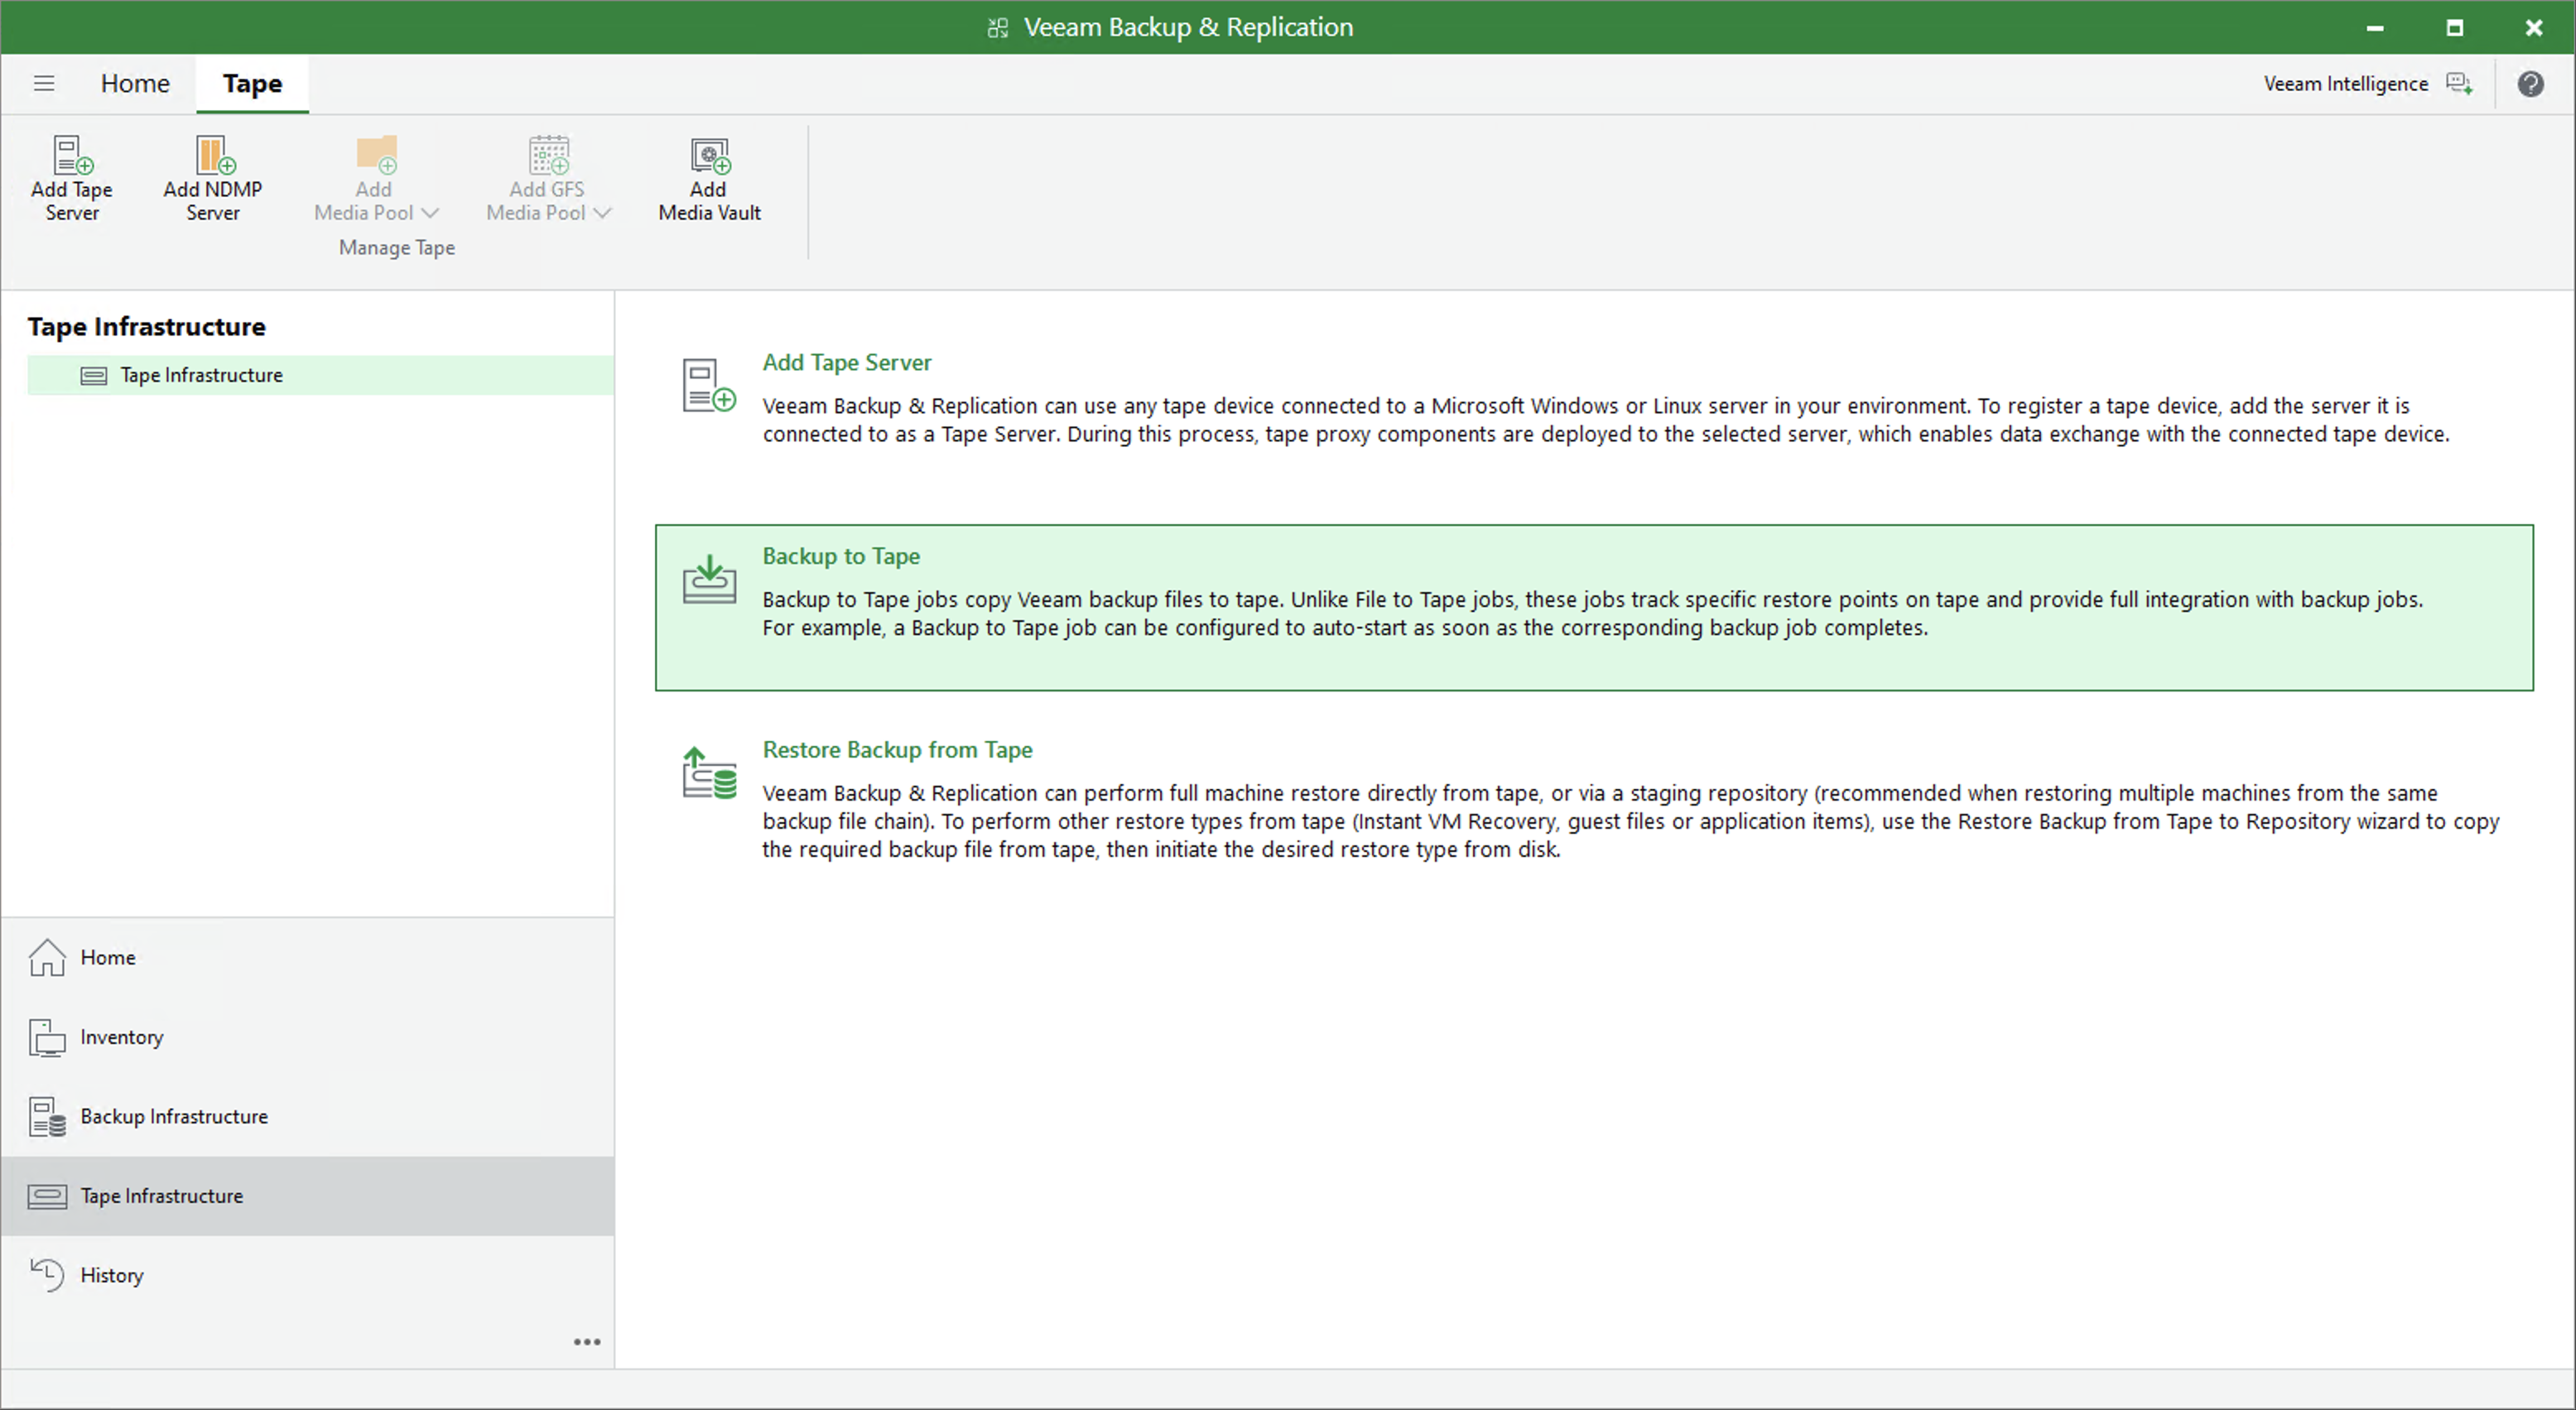Close the Veeam Backup & Replication window
This screenshot has height=1410, width=2576.
2533,28
